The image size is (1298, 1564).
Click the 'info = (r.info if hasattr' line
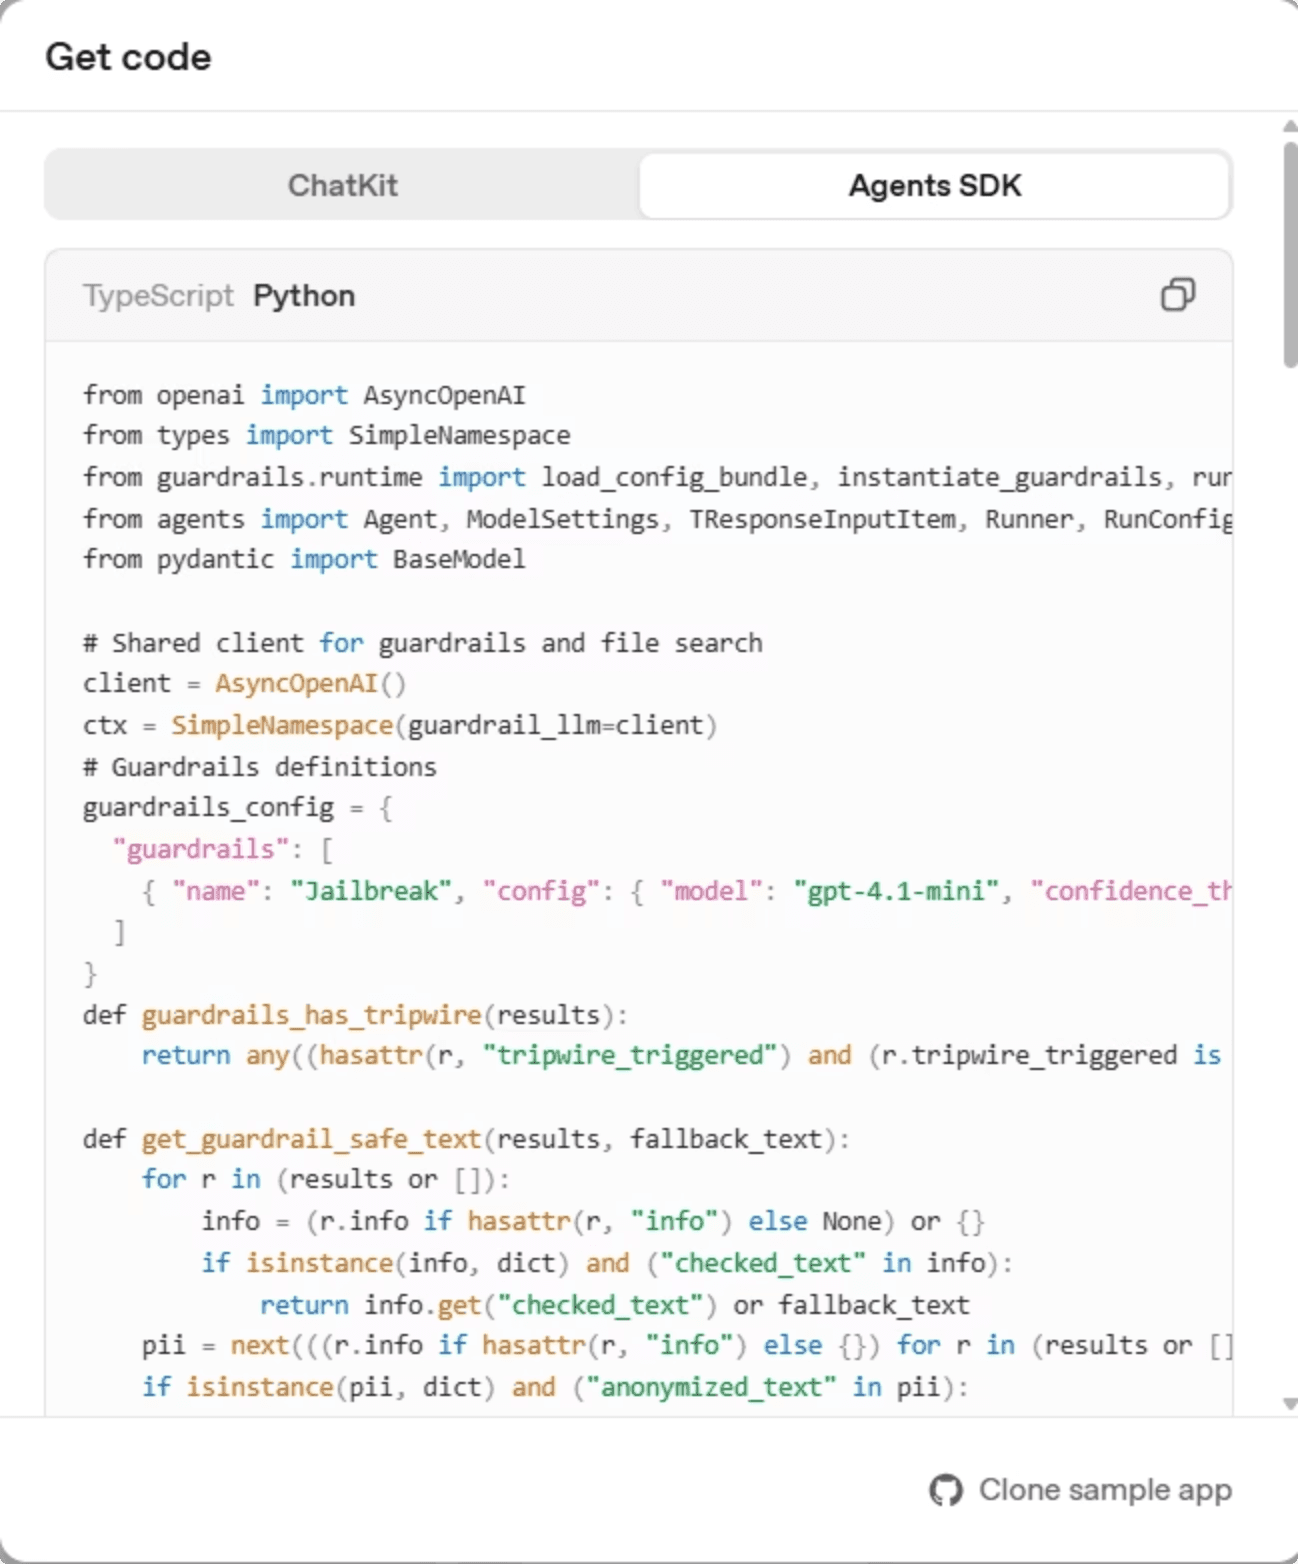coord(593,1222)
